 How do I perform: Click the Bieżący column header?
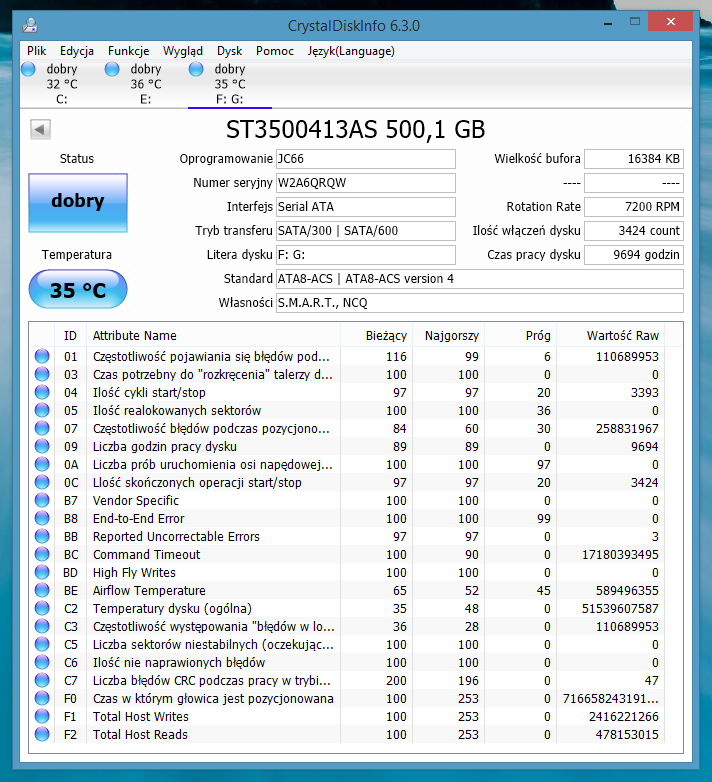click(x=376, y=335)
